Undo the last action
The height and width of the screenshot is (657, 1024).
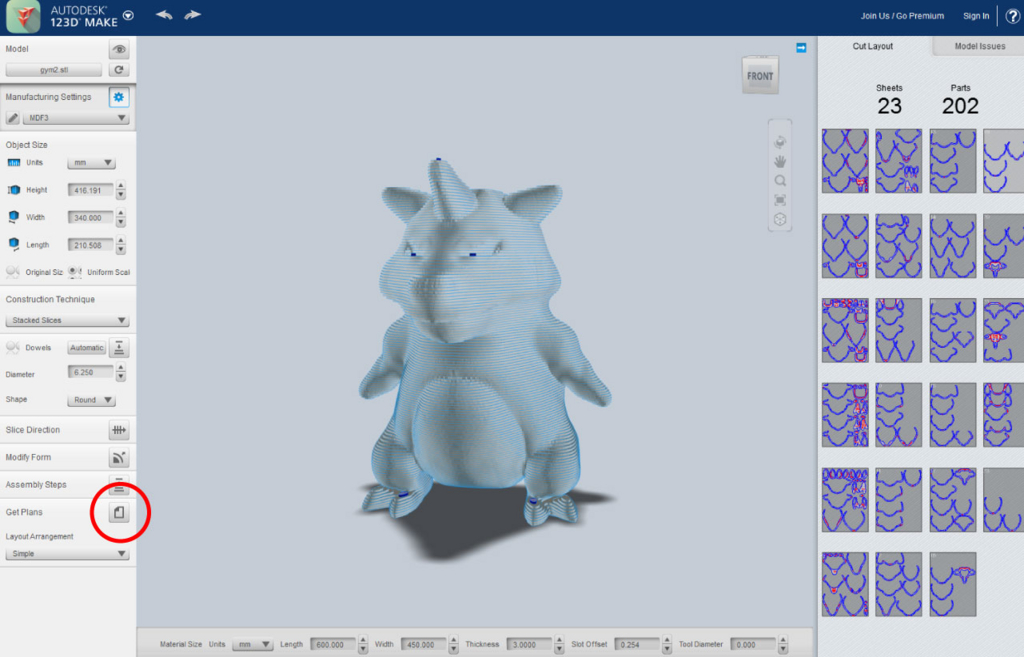click(164, 14)
